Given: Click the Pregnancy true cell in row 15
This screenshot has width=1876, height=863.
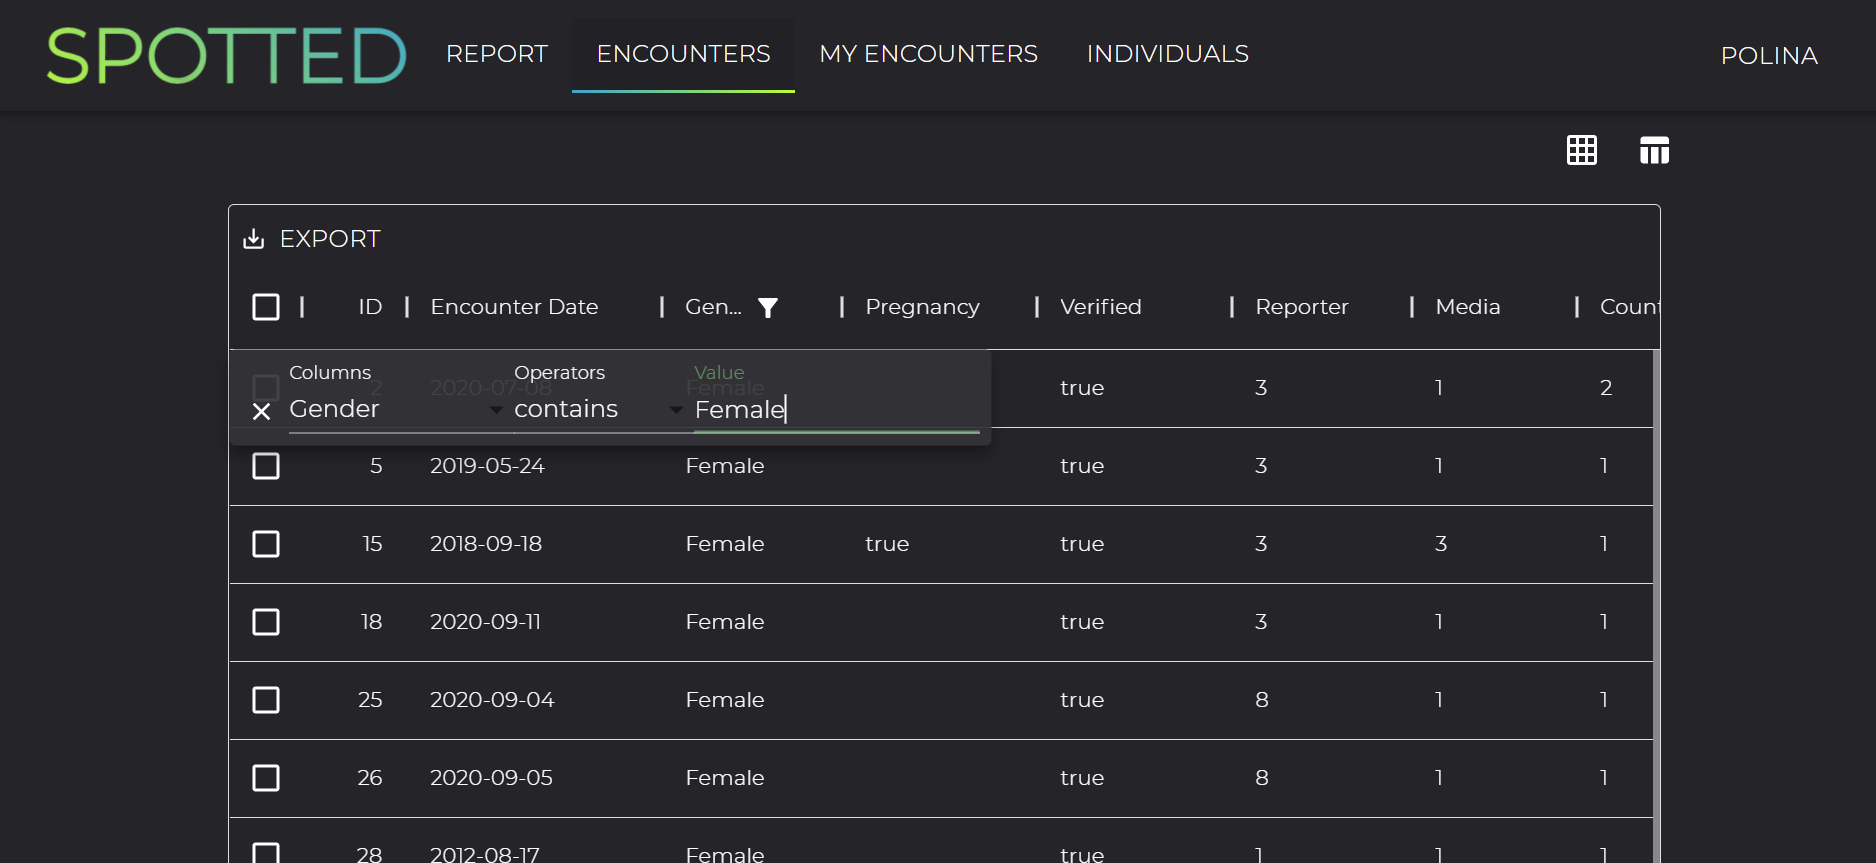Looking at the screenshot, I should (x=887, y=544).
